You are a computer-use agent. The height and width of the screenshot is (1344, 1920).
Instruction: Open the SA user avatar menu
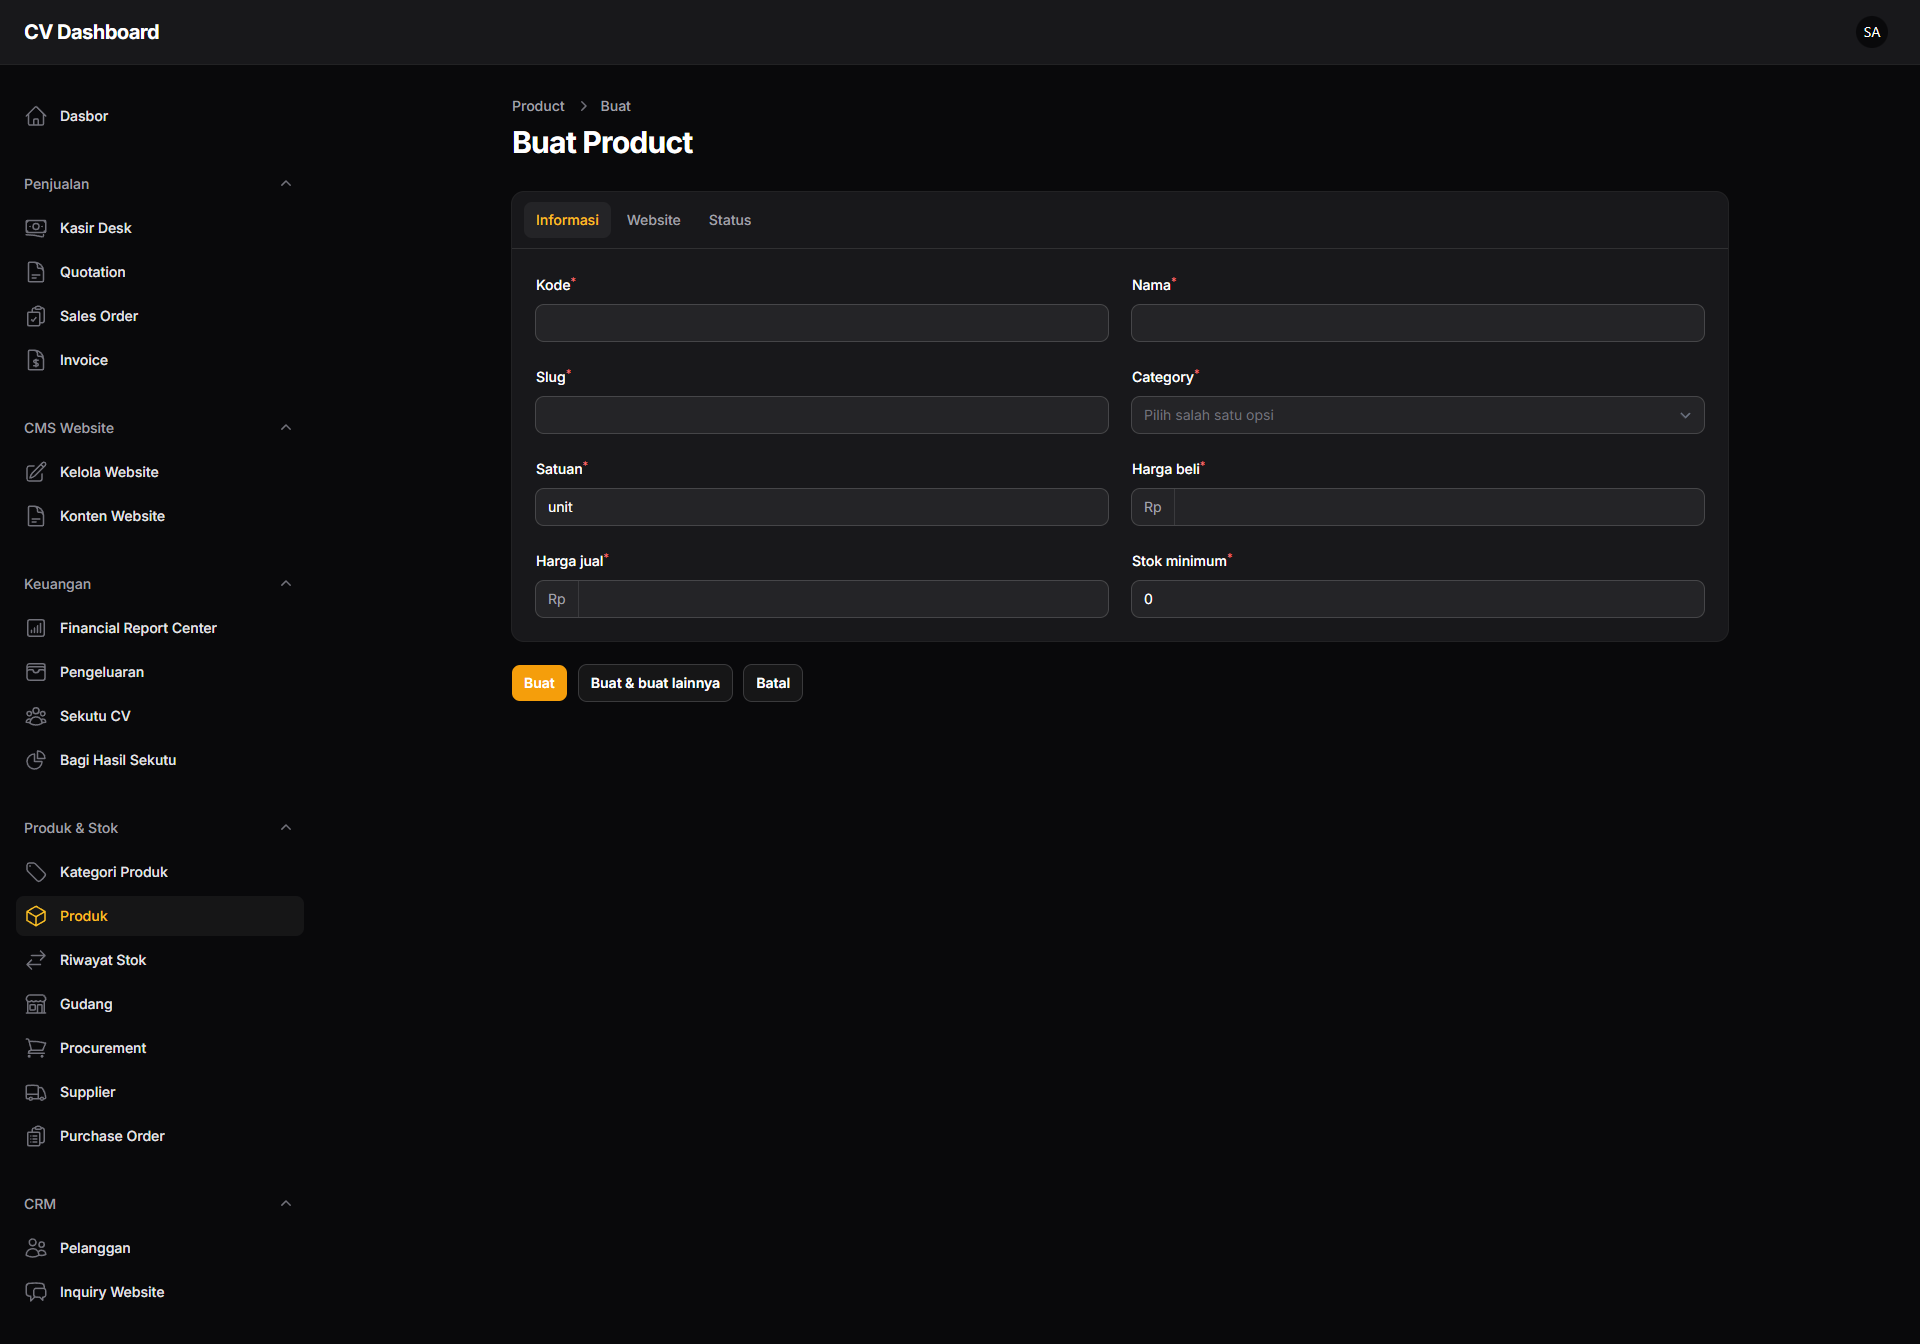pos(1872,32)
